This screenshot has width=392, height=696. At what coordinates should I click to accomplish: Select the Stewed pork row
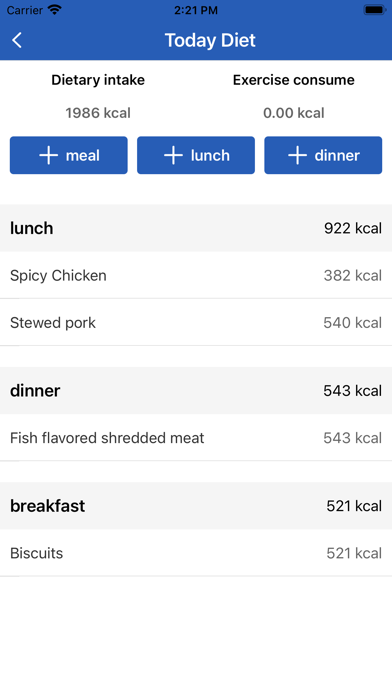click(x=196, y=323)
